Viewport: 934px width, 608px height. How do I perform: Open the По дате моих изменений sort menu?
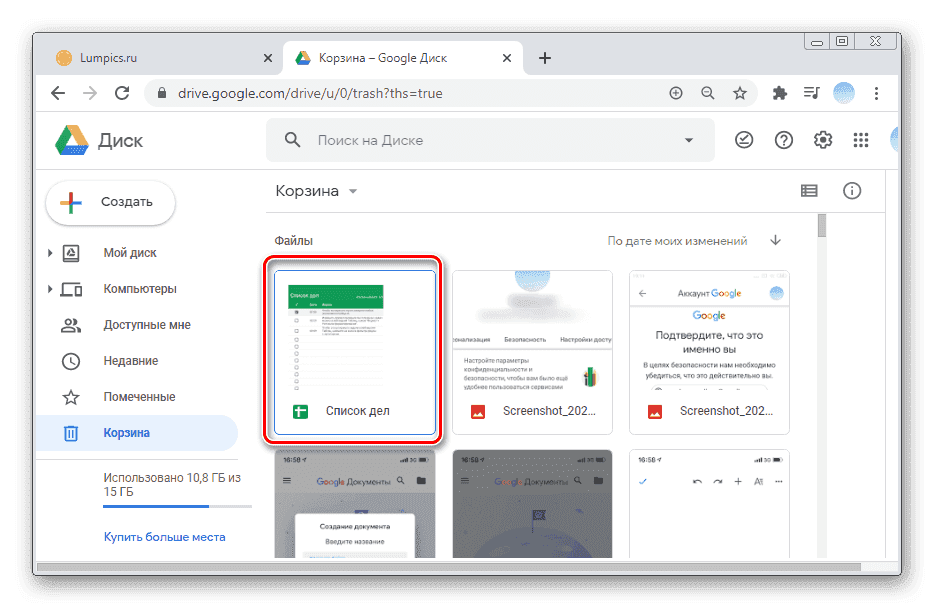click(x=677, y=241)
